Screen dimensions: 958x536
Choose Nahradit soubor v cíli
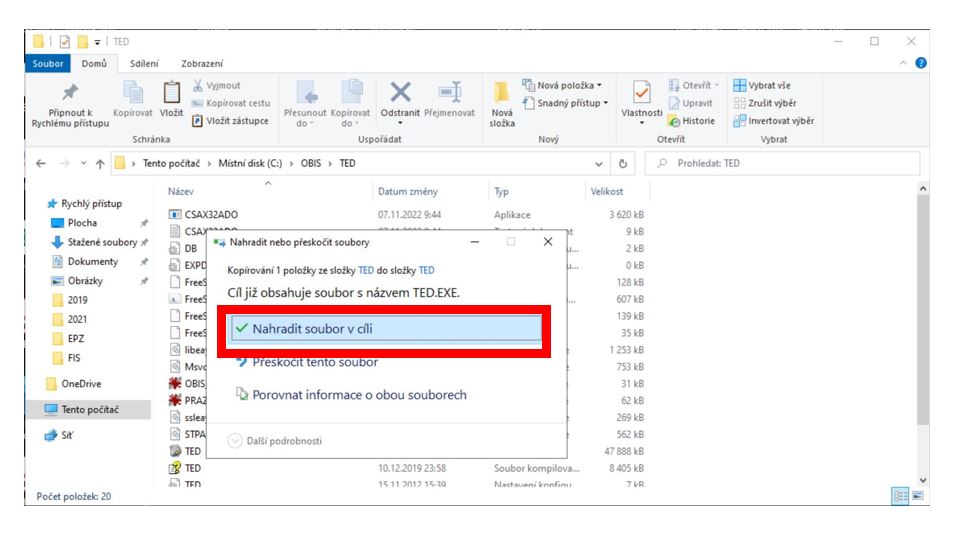coord(385,327)
